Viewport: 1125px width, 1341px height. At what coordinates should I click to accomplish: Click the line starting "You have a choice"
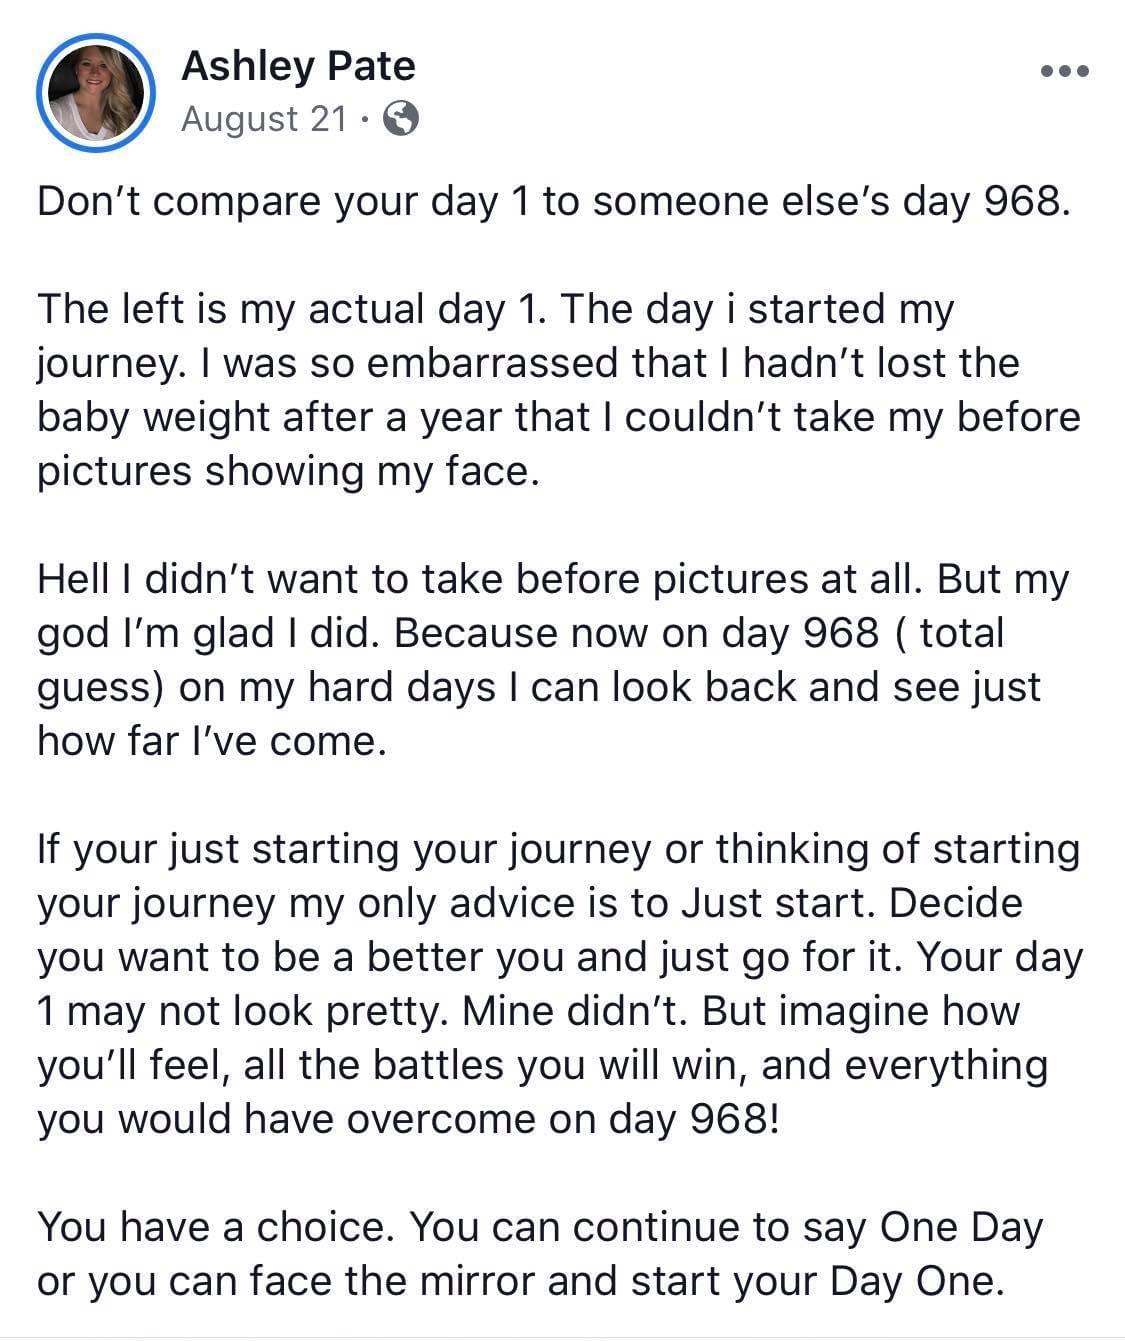click(540, 1227)
